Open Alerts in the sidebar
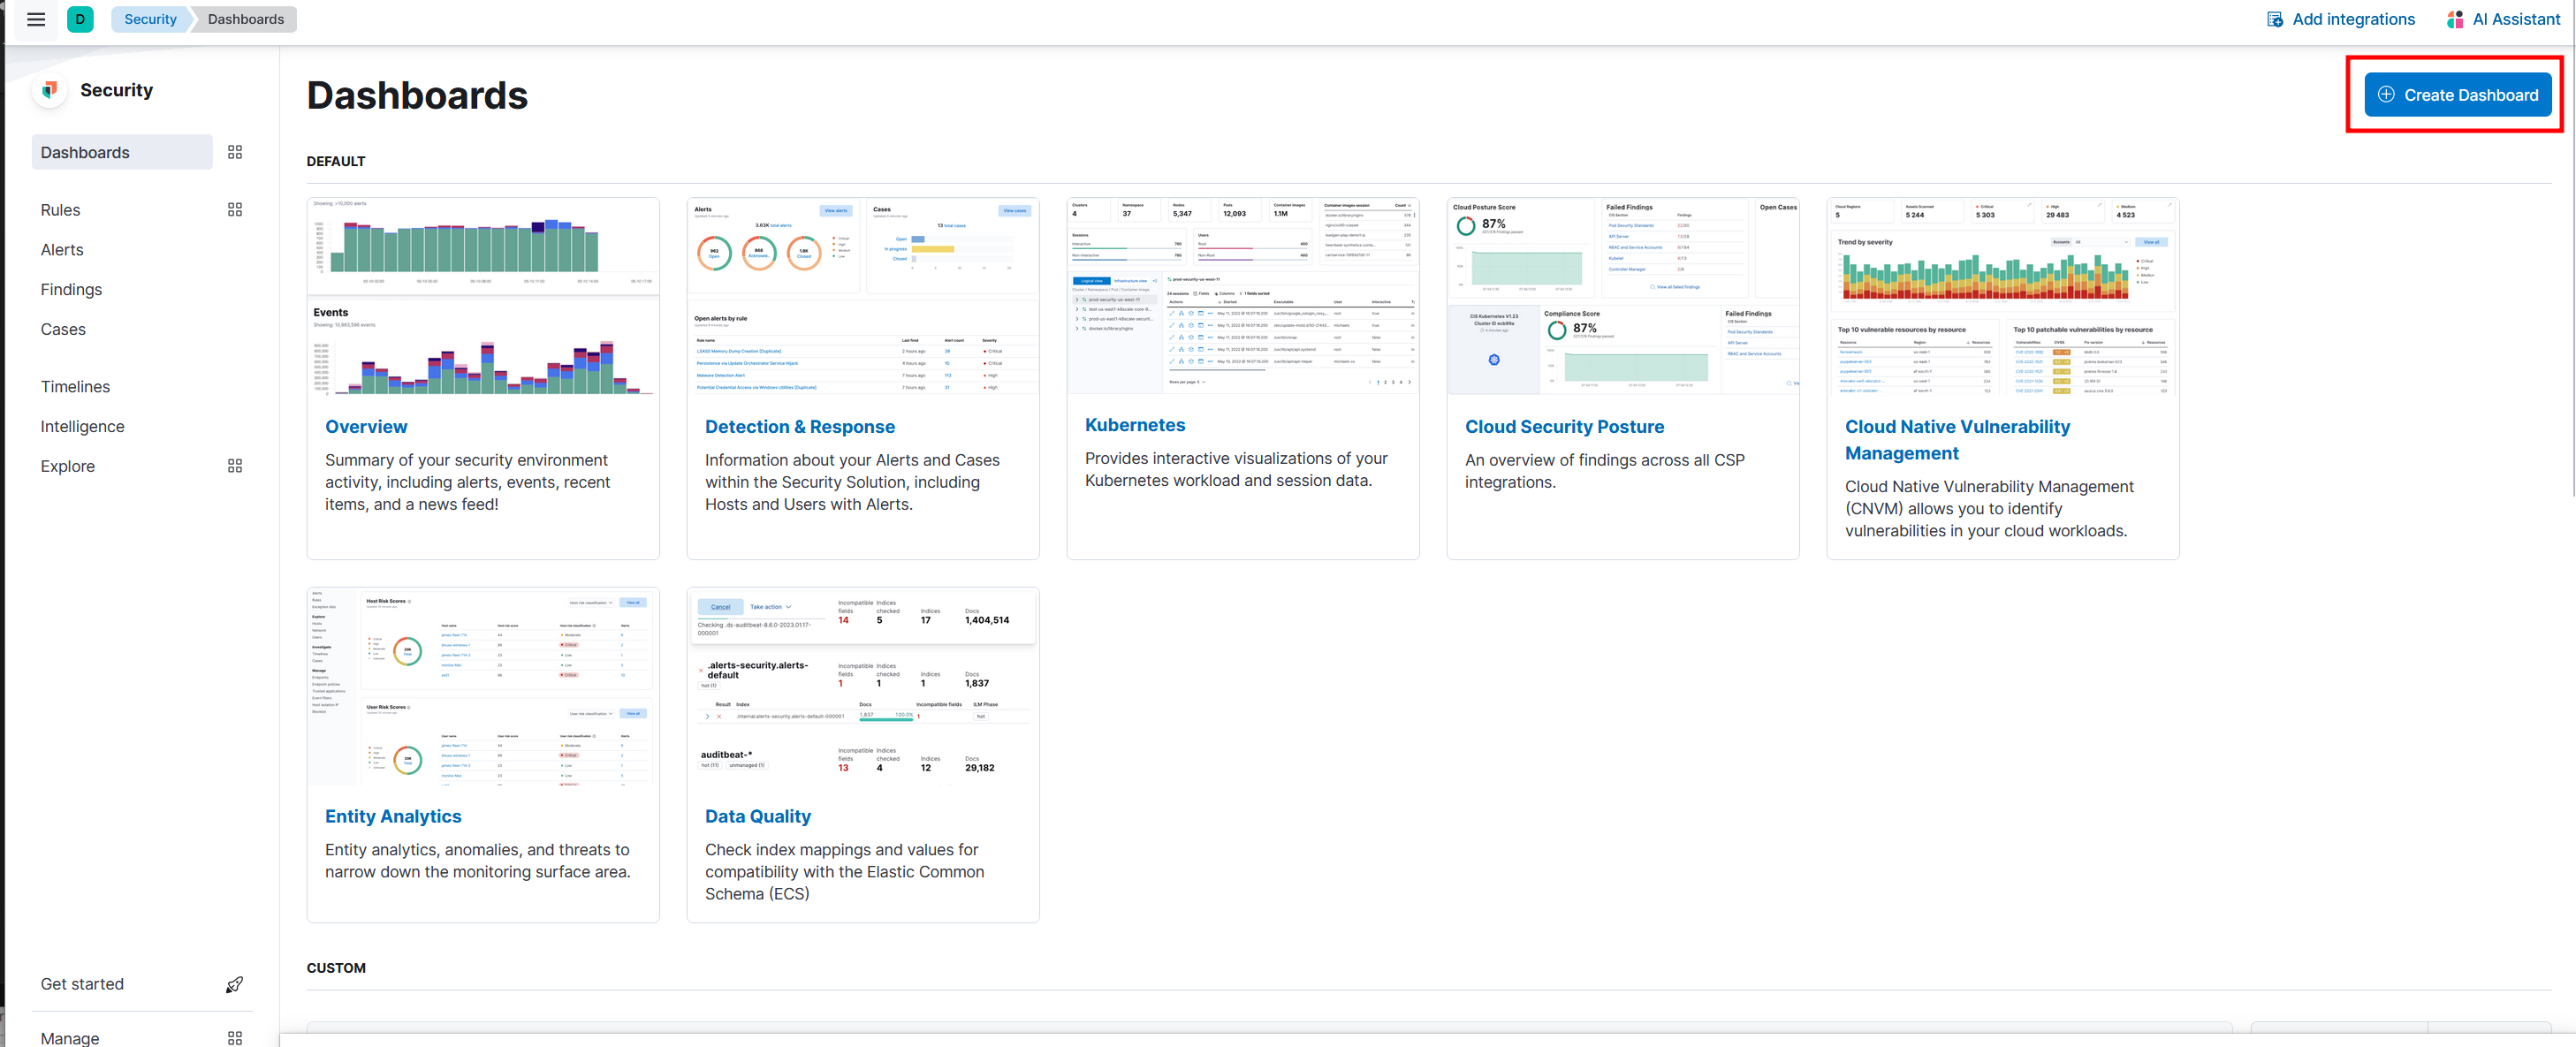Screen dimensions: 2576x1047 click(x=62, y=250)
